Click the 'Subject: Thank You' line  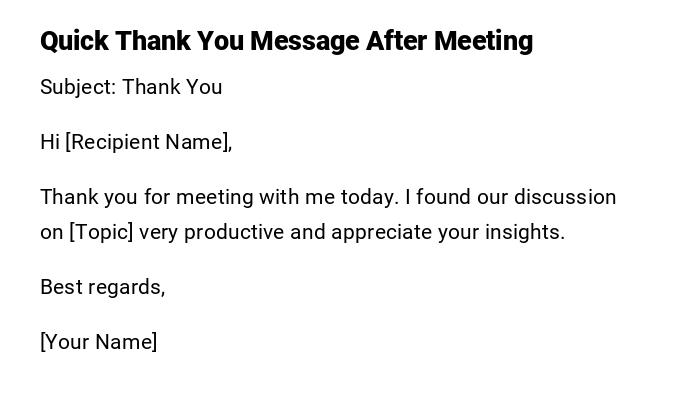coord(131,88)
